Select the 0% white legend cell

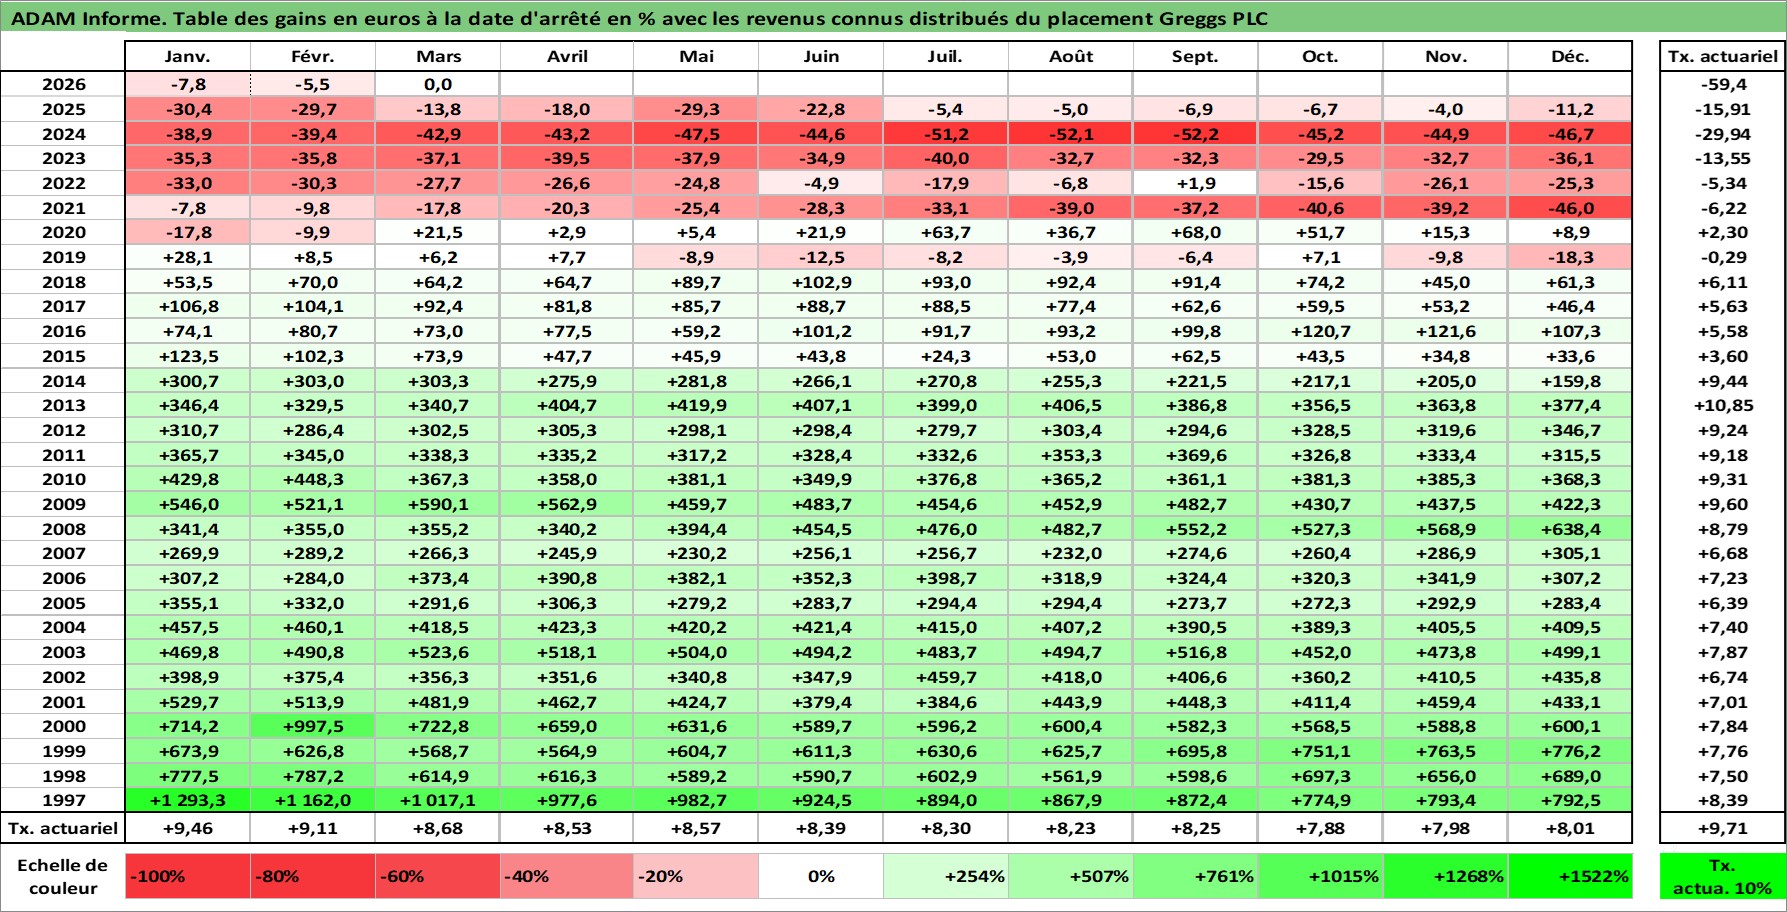(821, 876)
